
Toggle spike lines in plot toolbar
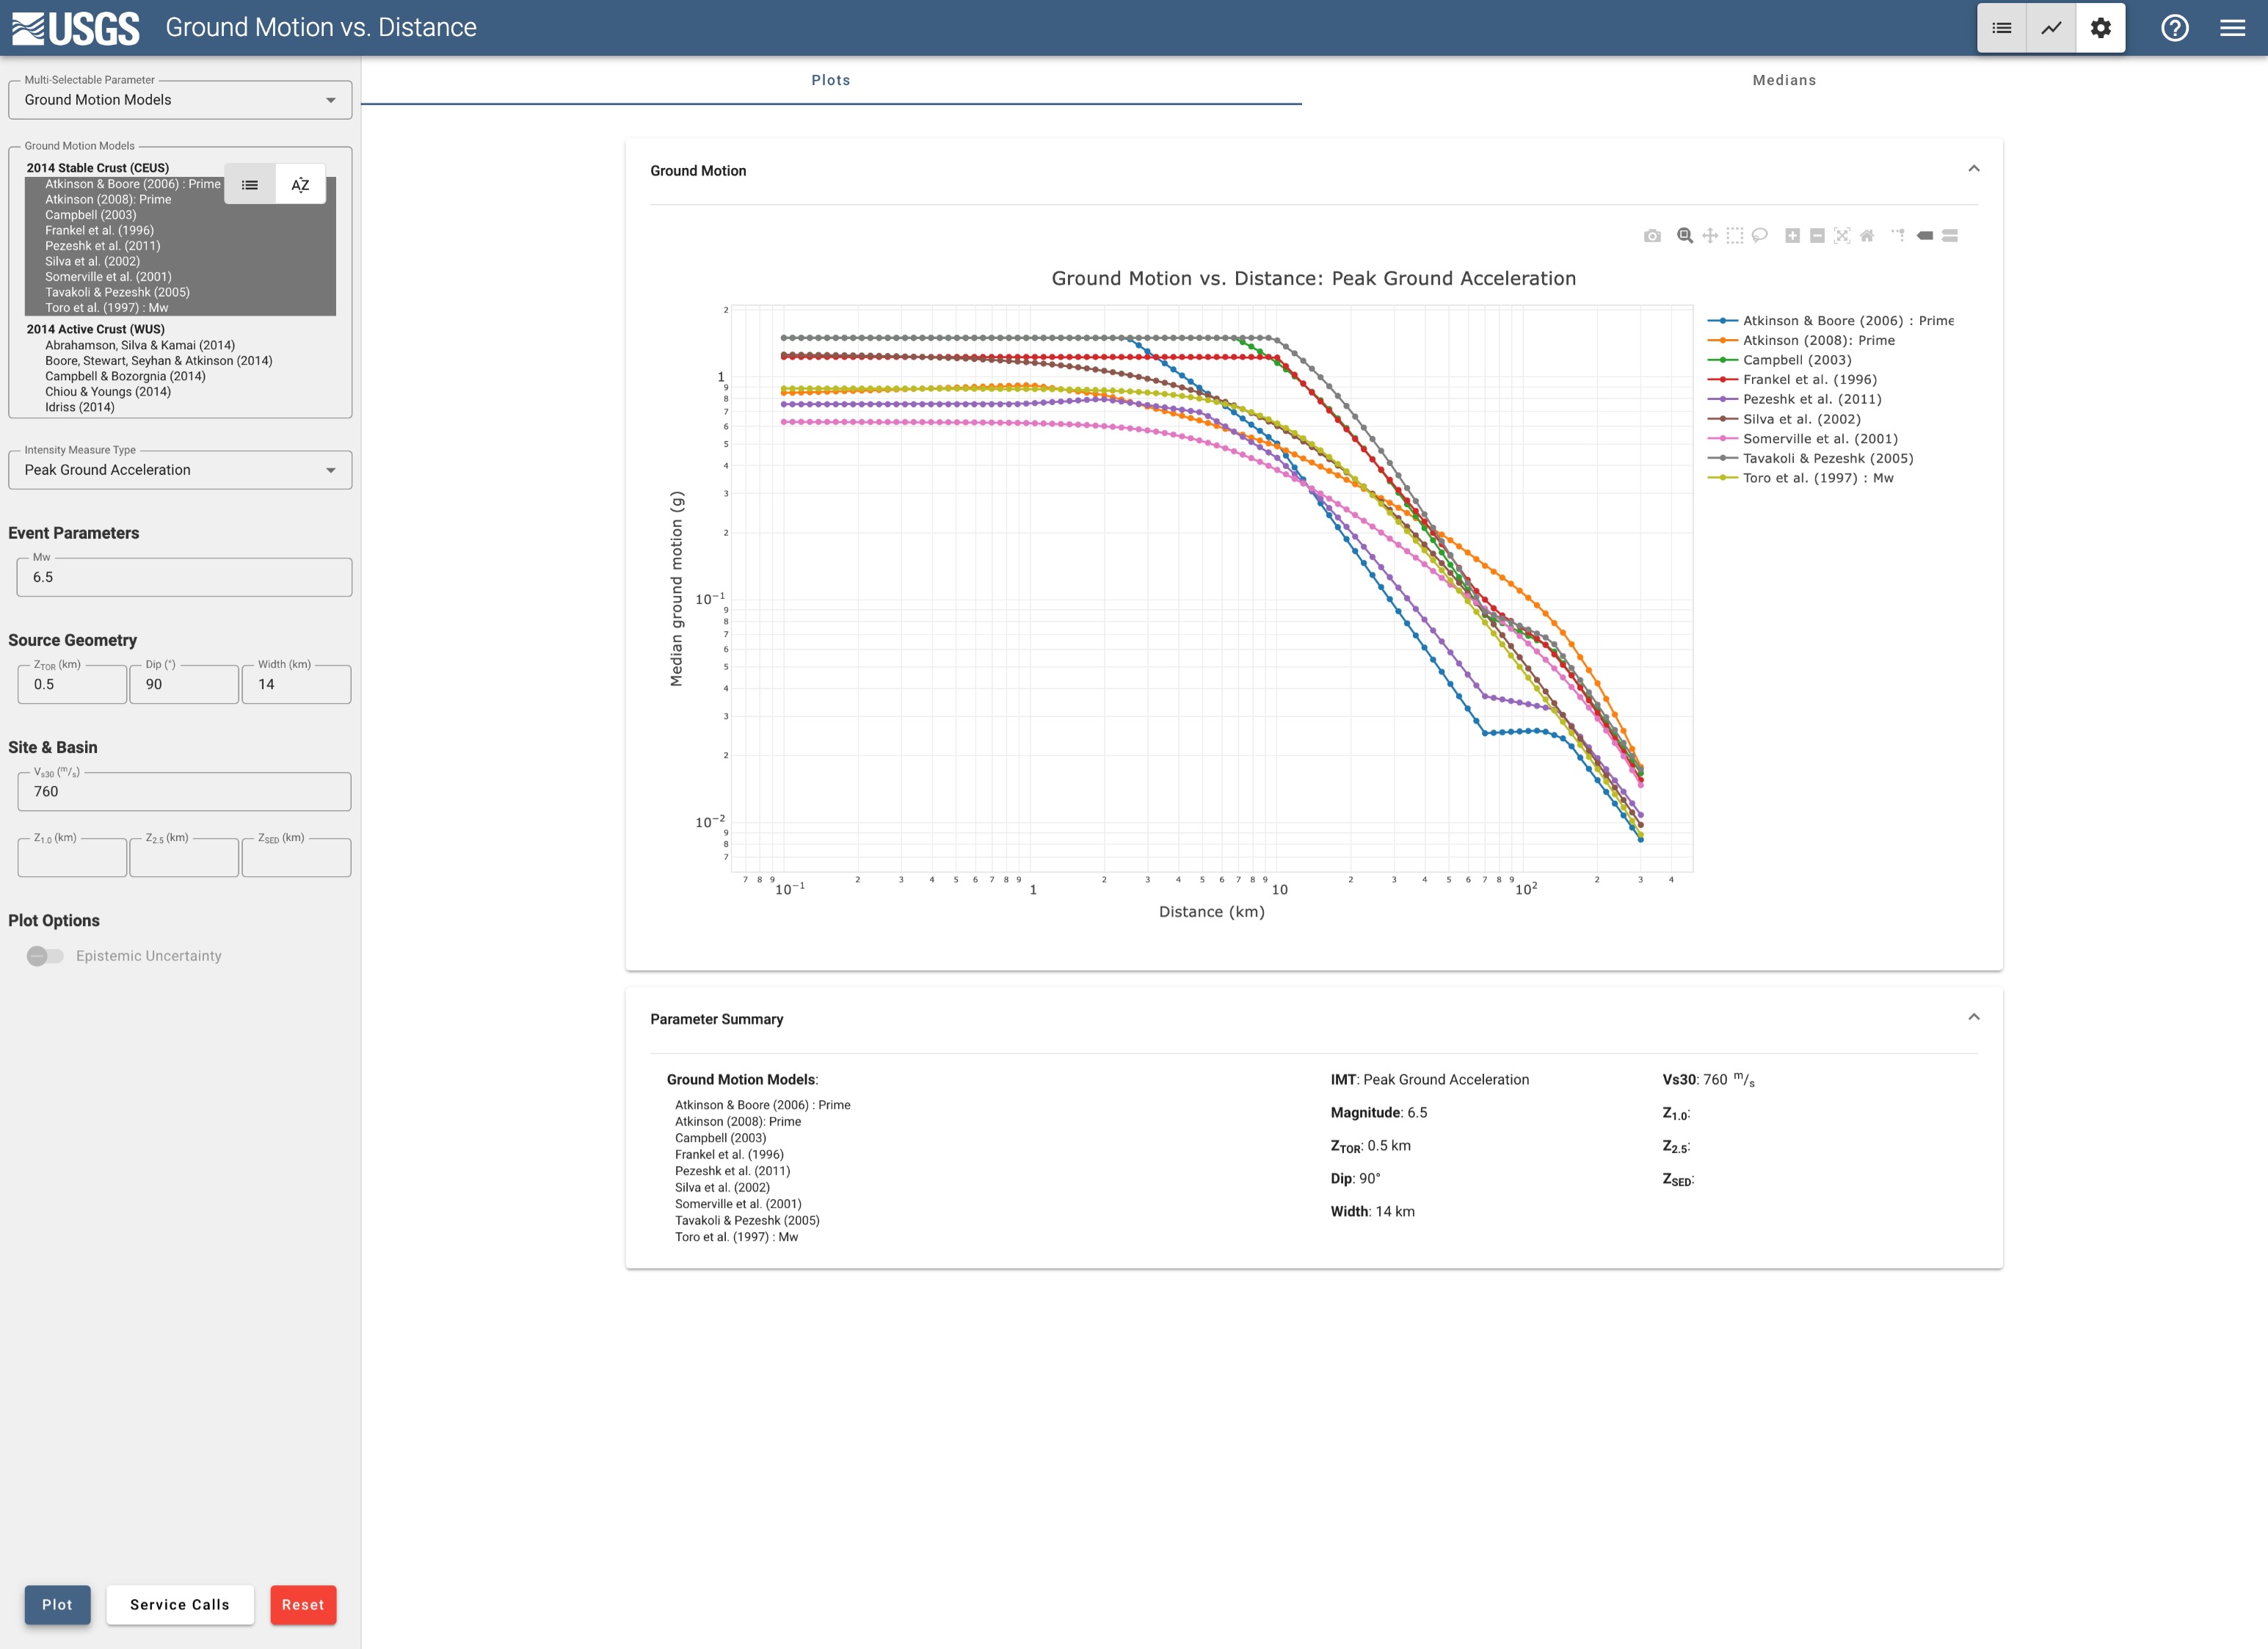(1899, 236)
